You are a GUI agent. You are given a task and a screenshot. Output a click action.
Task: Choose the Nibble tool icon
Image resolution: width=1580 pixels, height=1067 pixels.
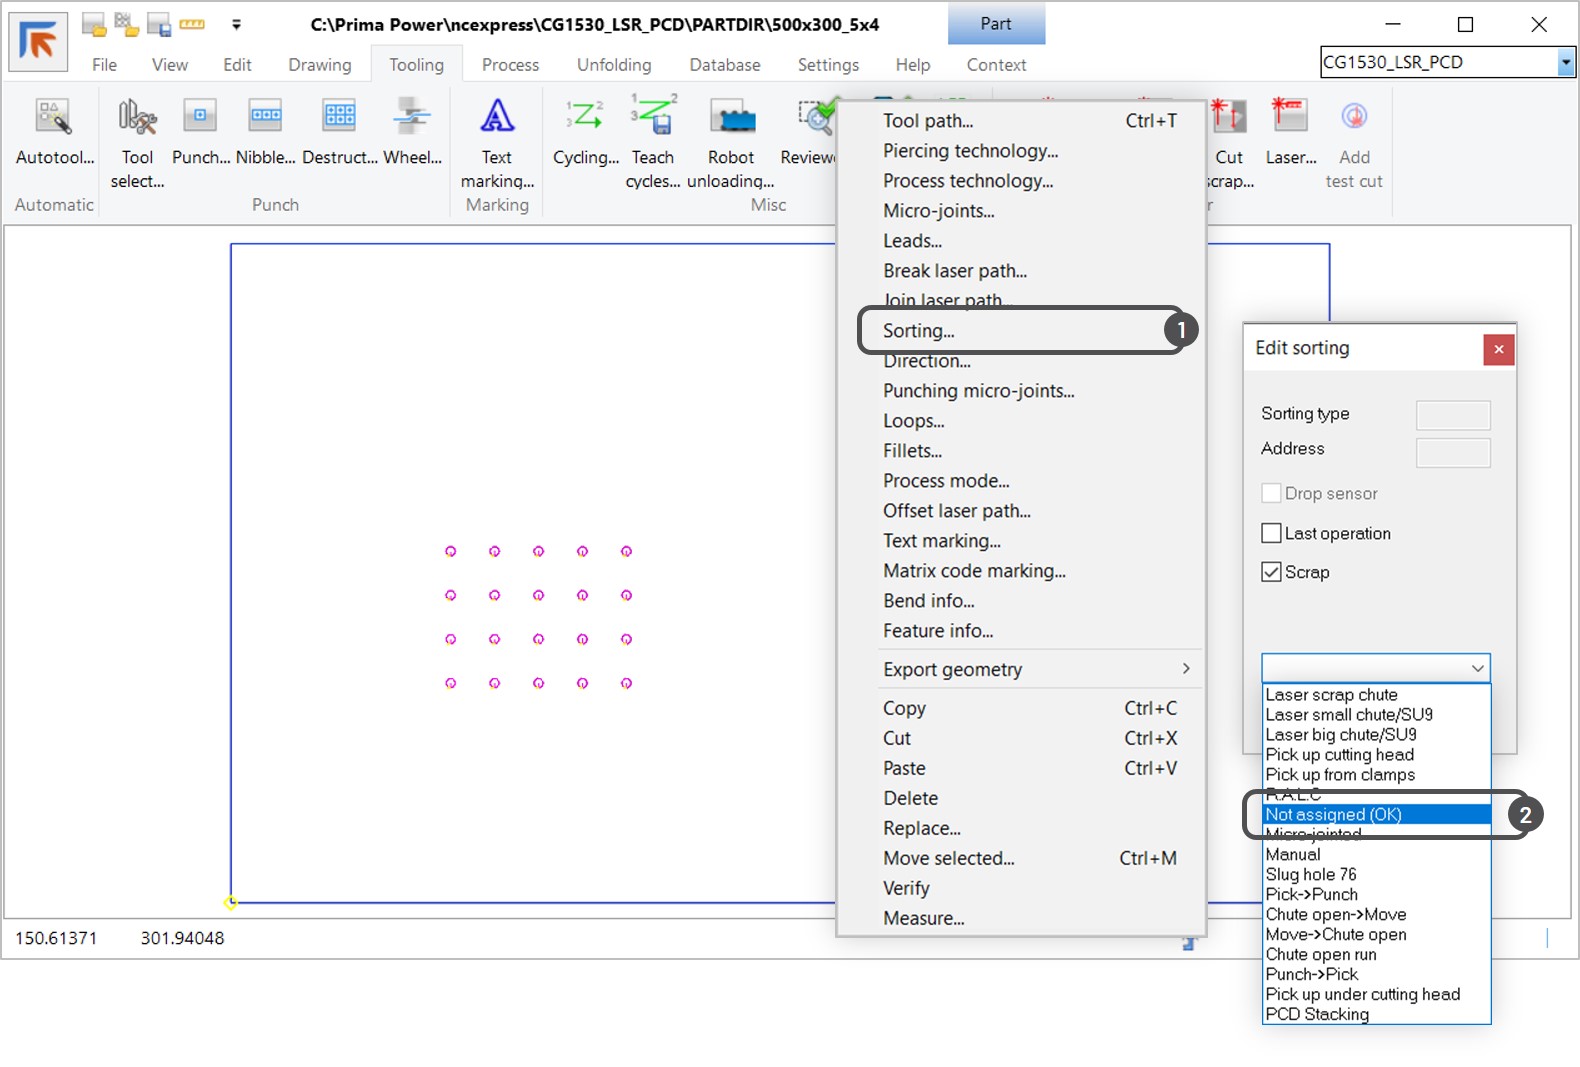click(x=265, y=118)
